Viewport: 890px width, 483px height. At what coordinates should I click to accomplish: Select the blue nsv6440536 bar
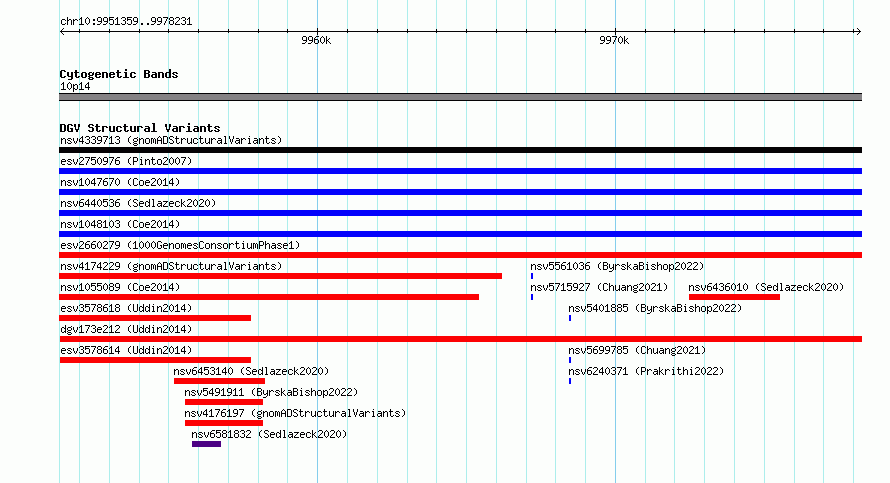coord(460,213)
